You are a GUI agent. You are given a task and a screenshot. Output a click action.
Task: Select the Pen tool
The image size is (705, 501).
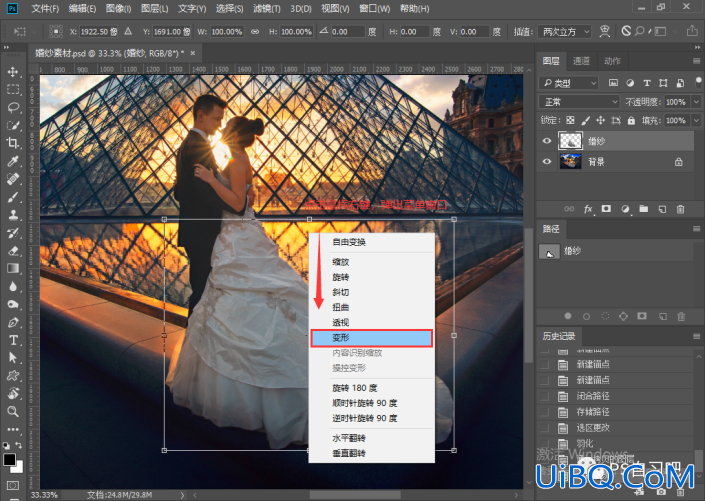tap(13, 322)
